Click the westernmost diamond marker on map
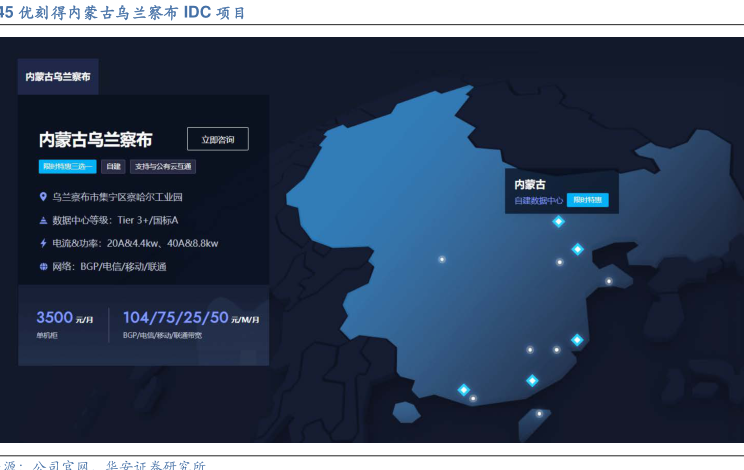 463,389
